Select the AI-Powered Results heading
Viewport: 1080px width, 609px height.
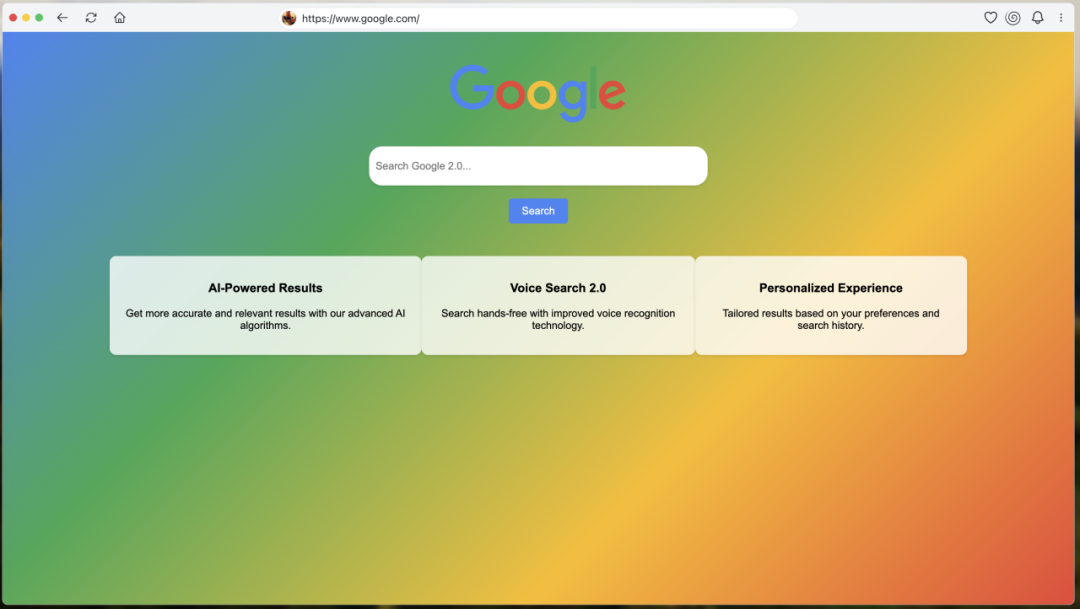[x=265, y=288]
